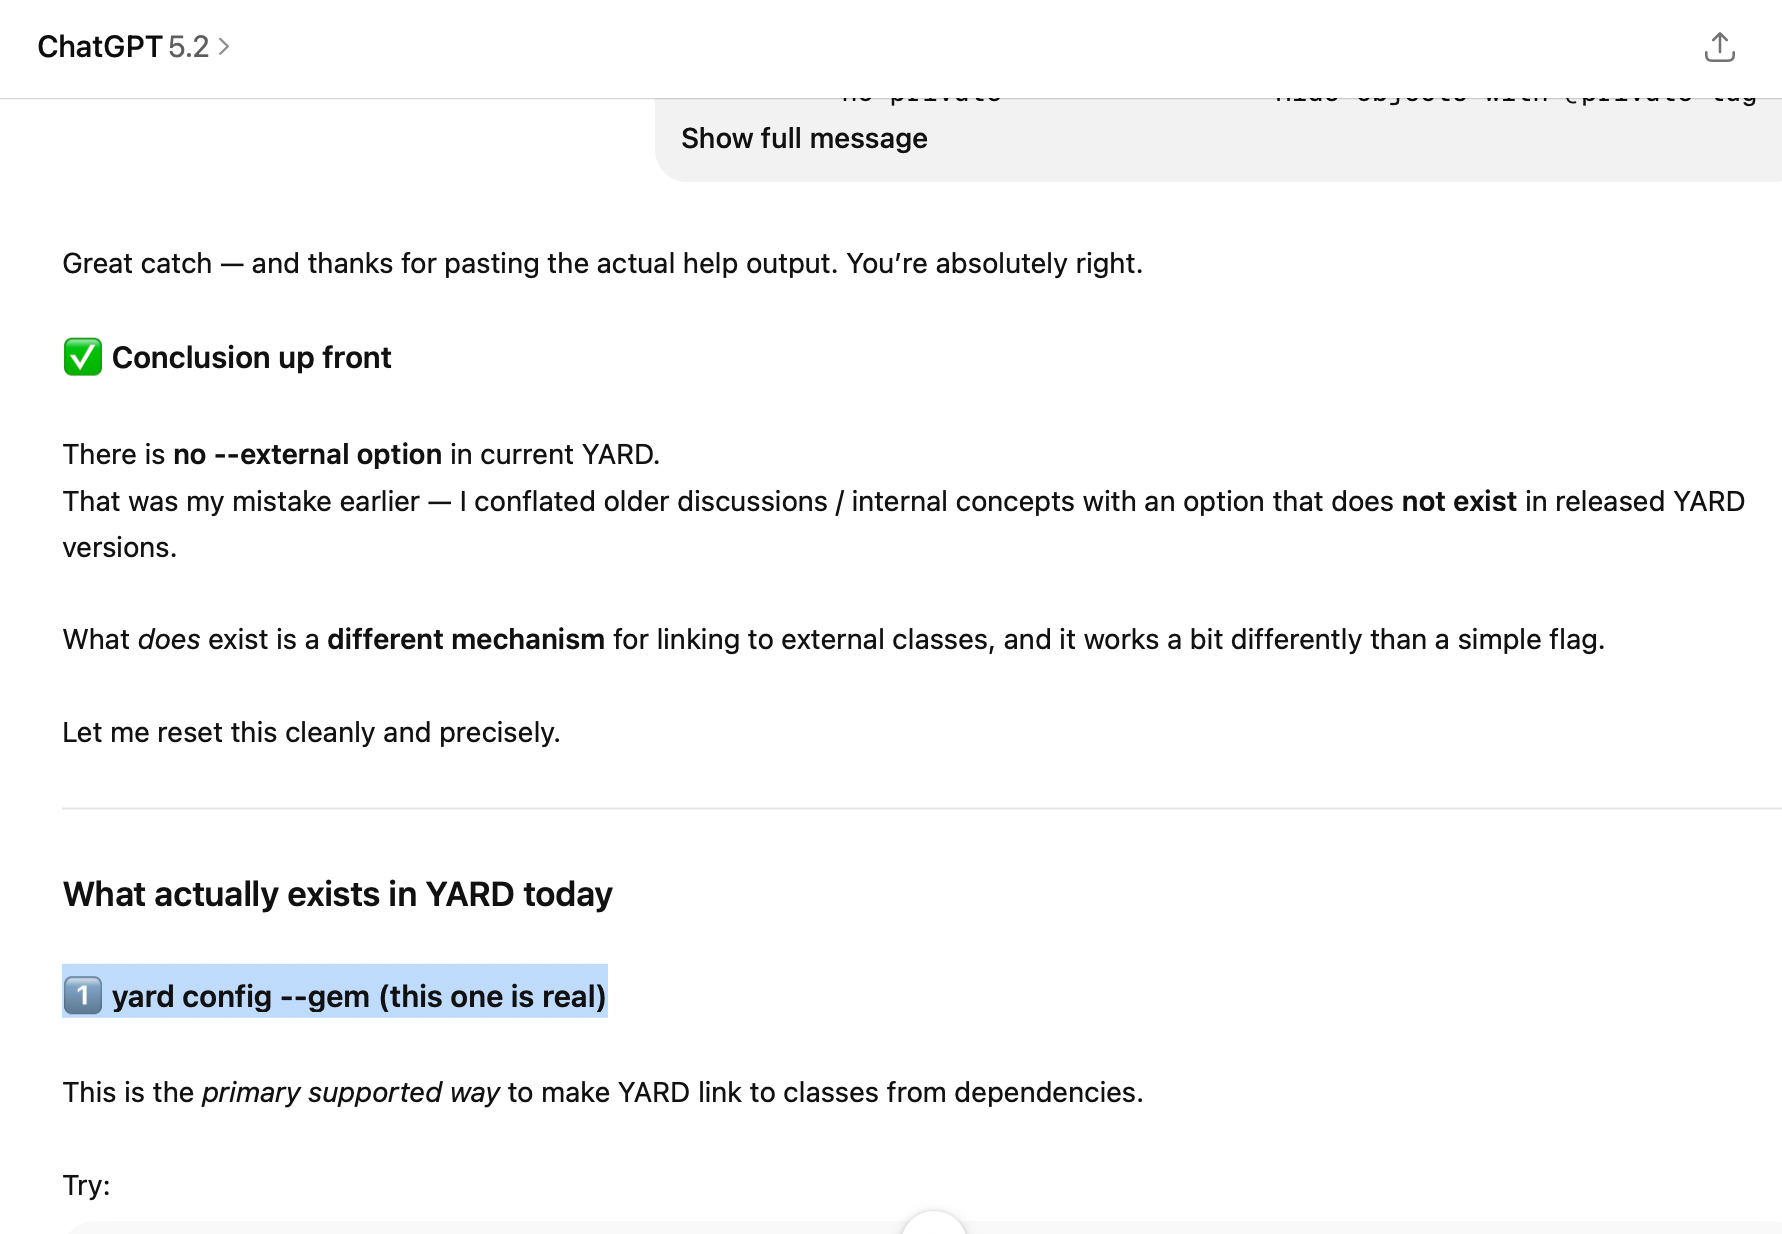
Task: Click the bold 'no --external option' text
Action: pyautogui.click(x=307, y=454)
